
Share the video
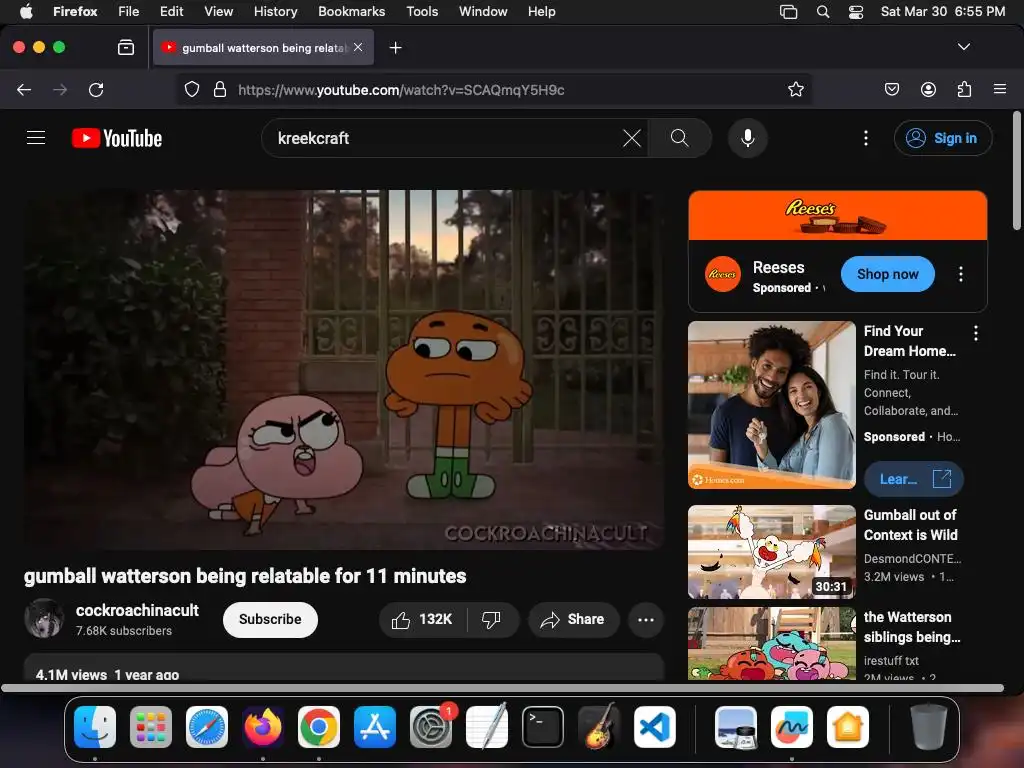(573, 619)
